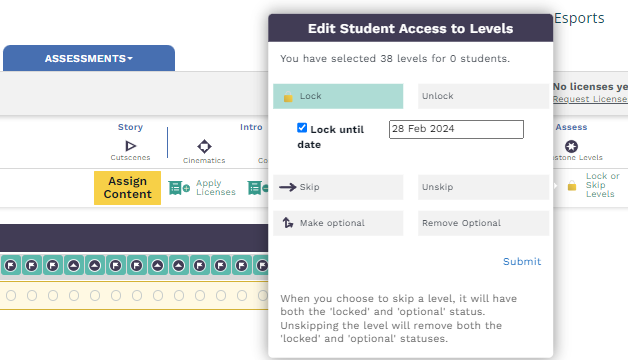Uncheck the Lock until date checkbox
The image size is (628, 360).
[302, 128]
